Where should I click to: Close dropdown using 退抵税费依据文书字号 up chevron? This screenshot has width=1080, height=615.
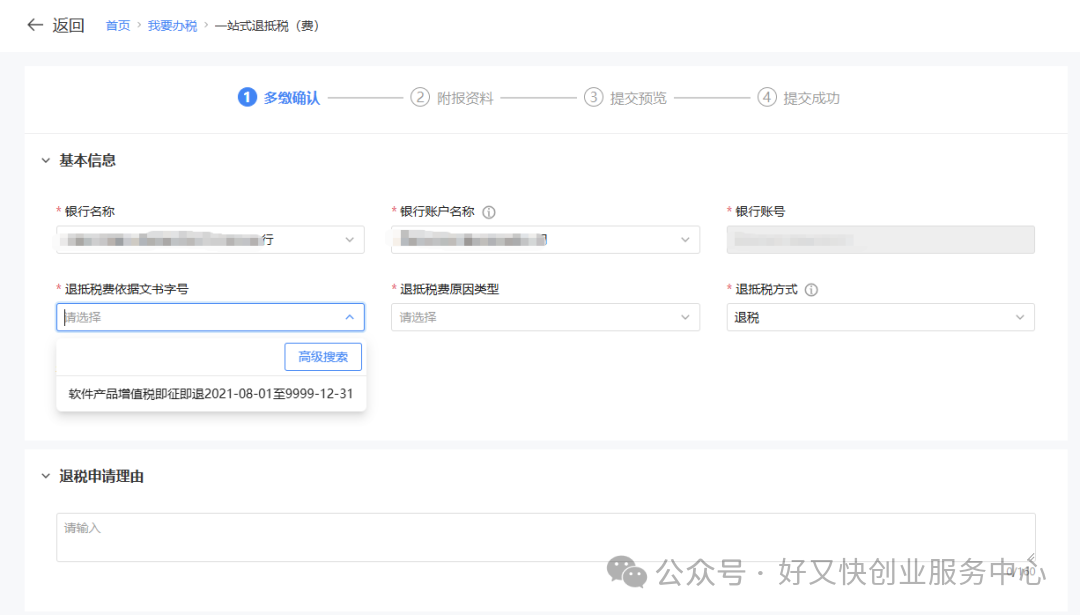[350, 317]
